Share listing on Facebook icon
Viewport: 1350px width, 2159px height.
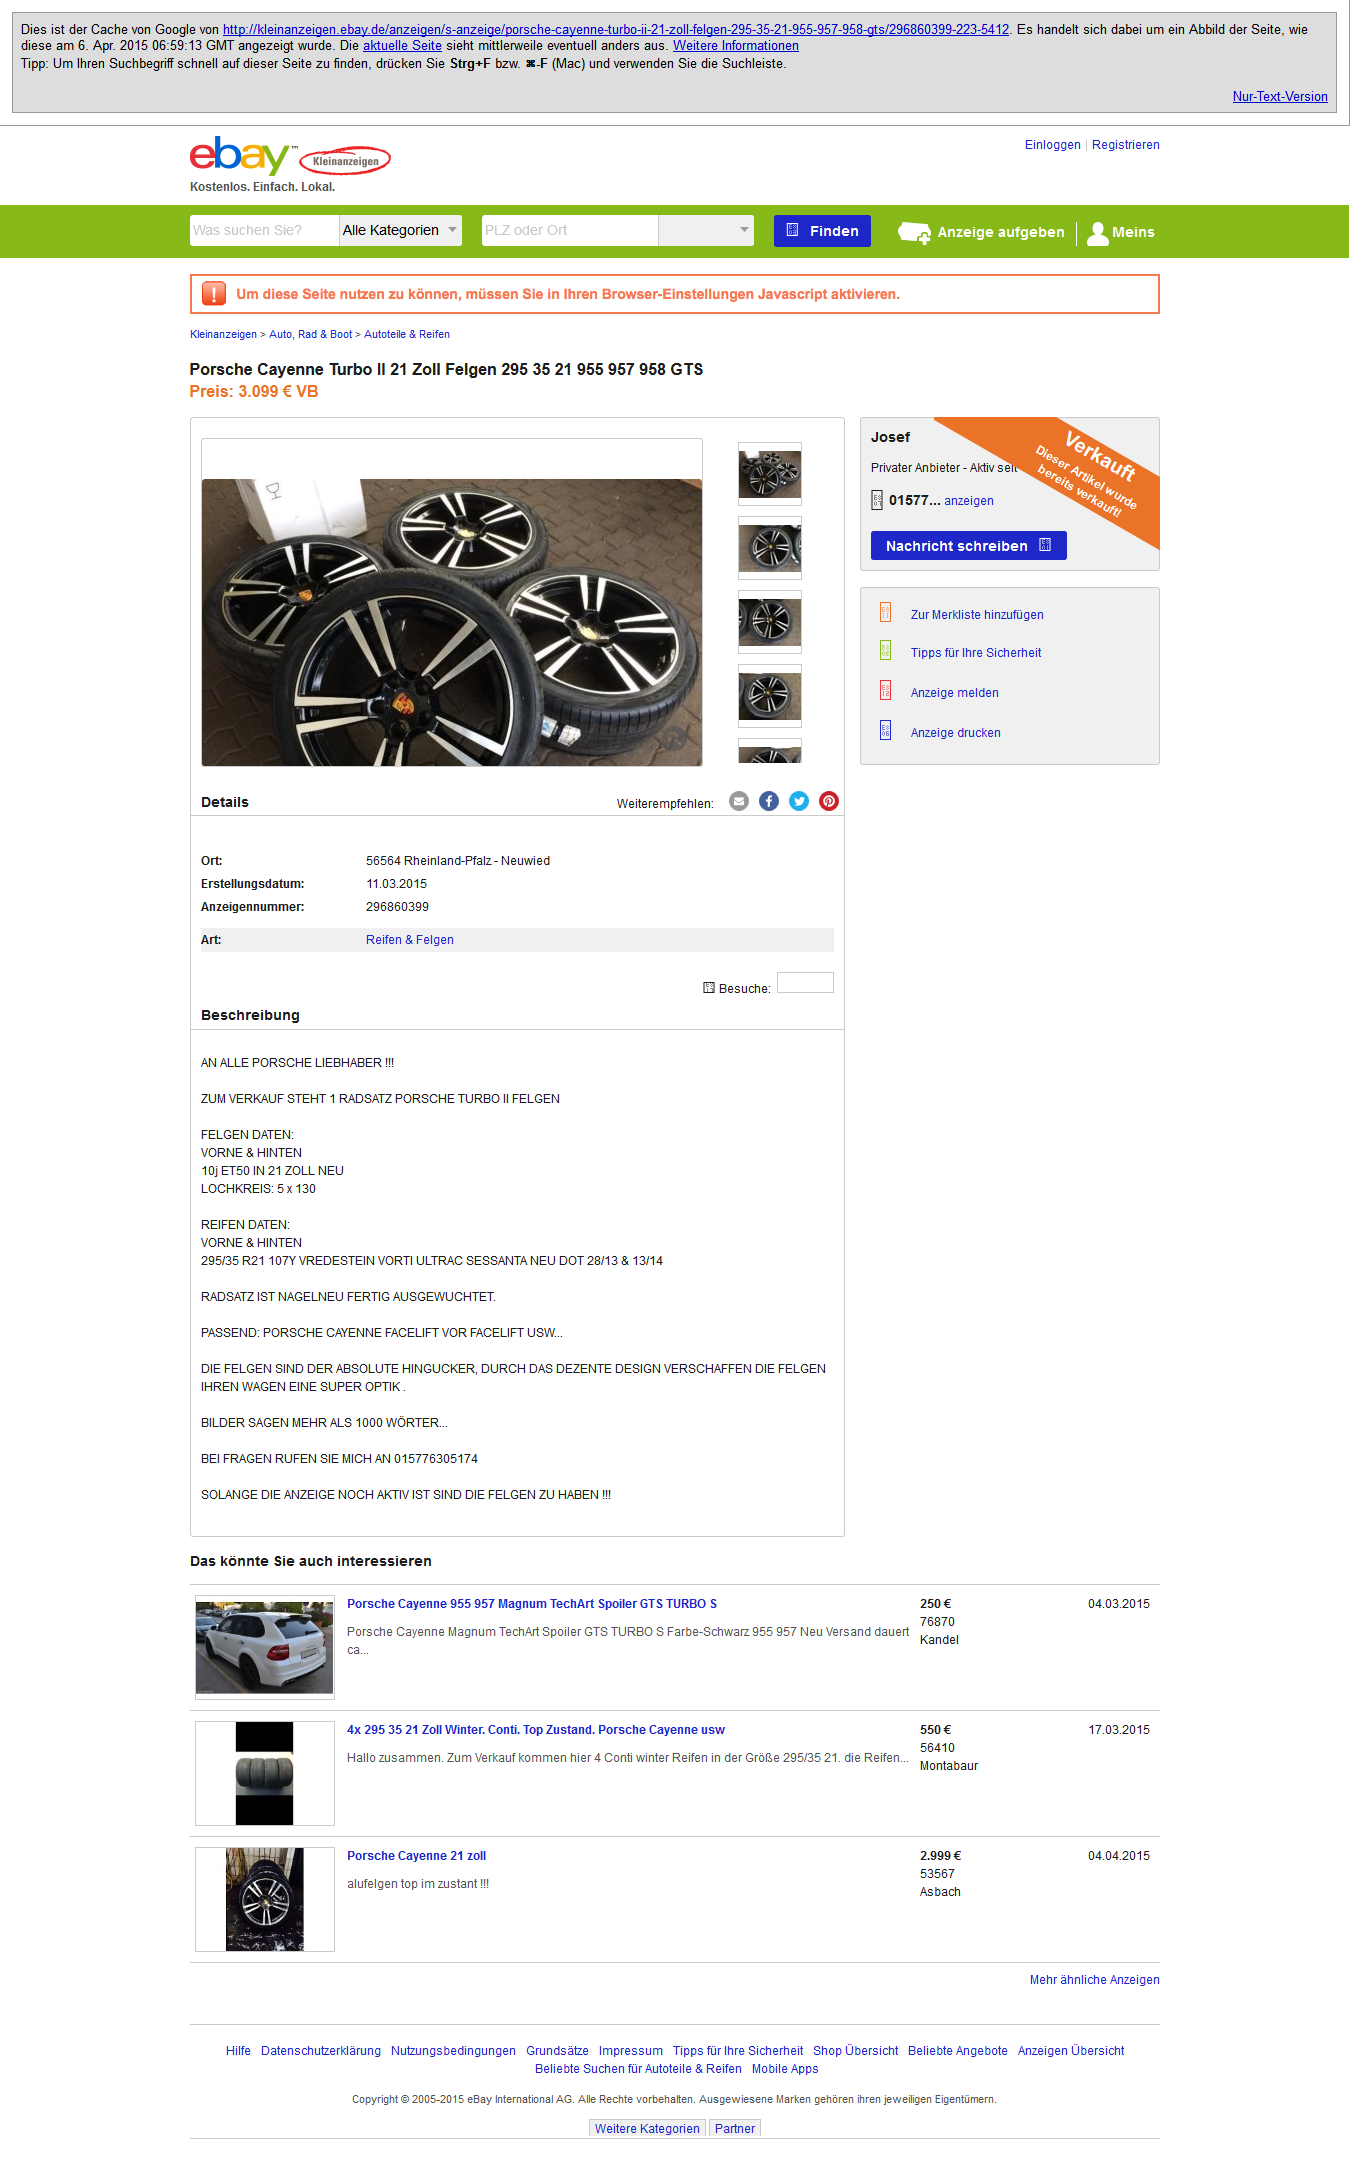pyautogui.click(x=769, y=801)
